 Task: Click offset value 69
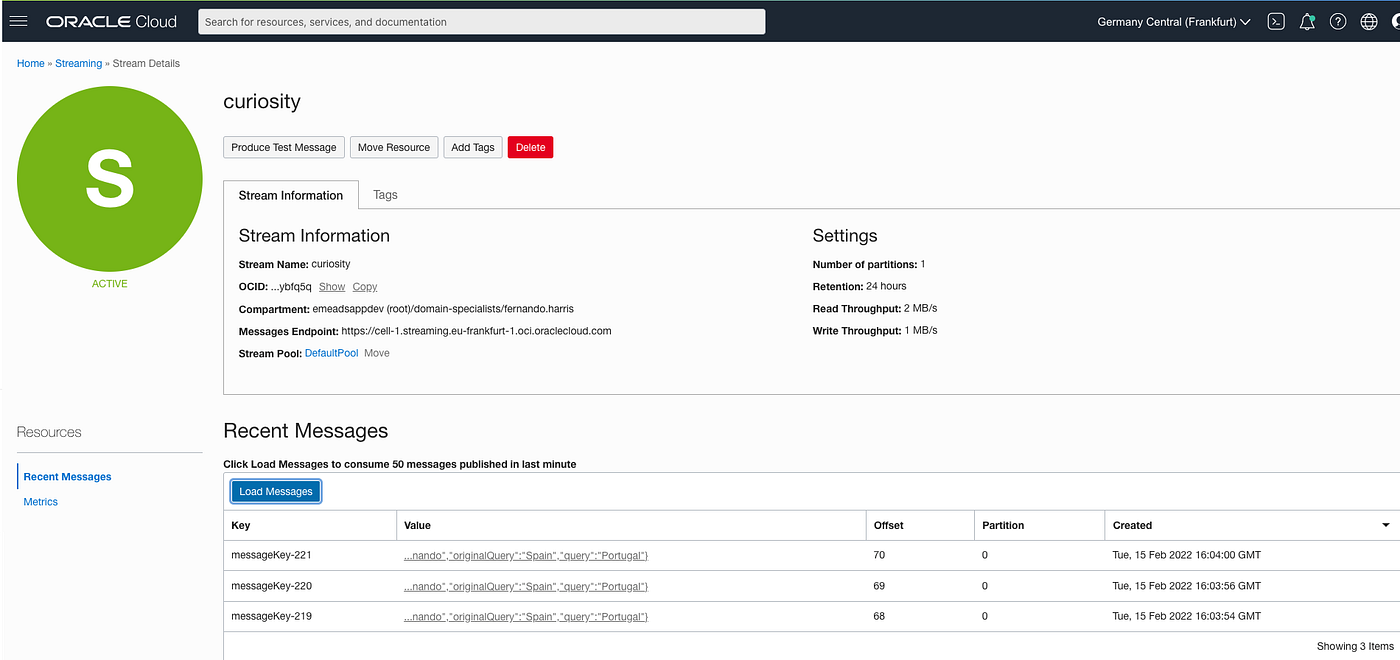point(879,586)
